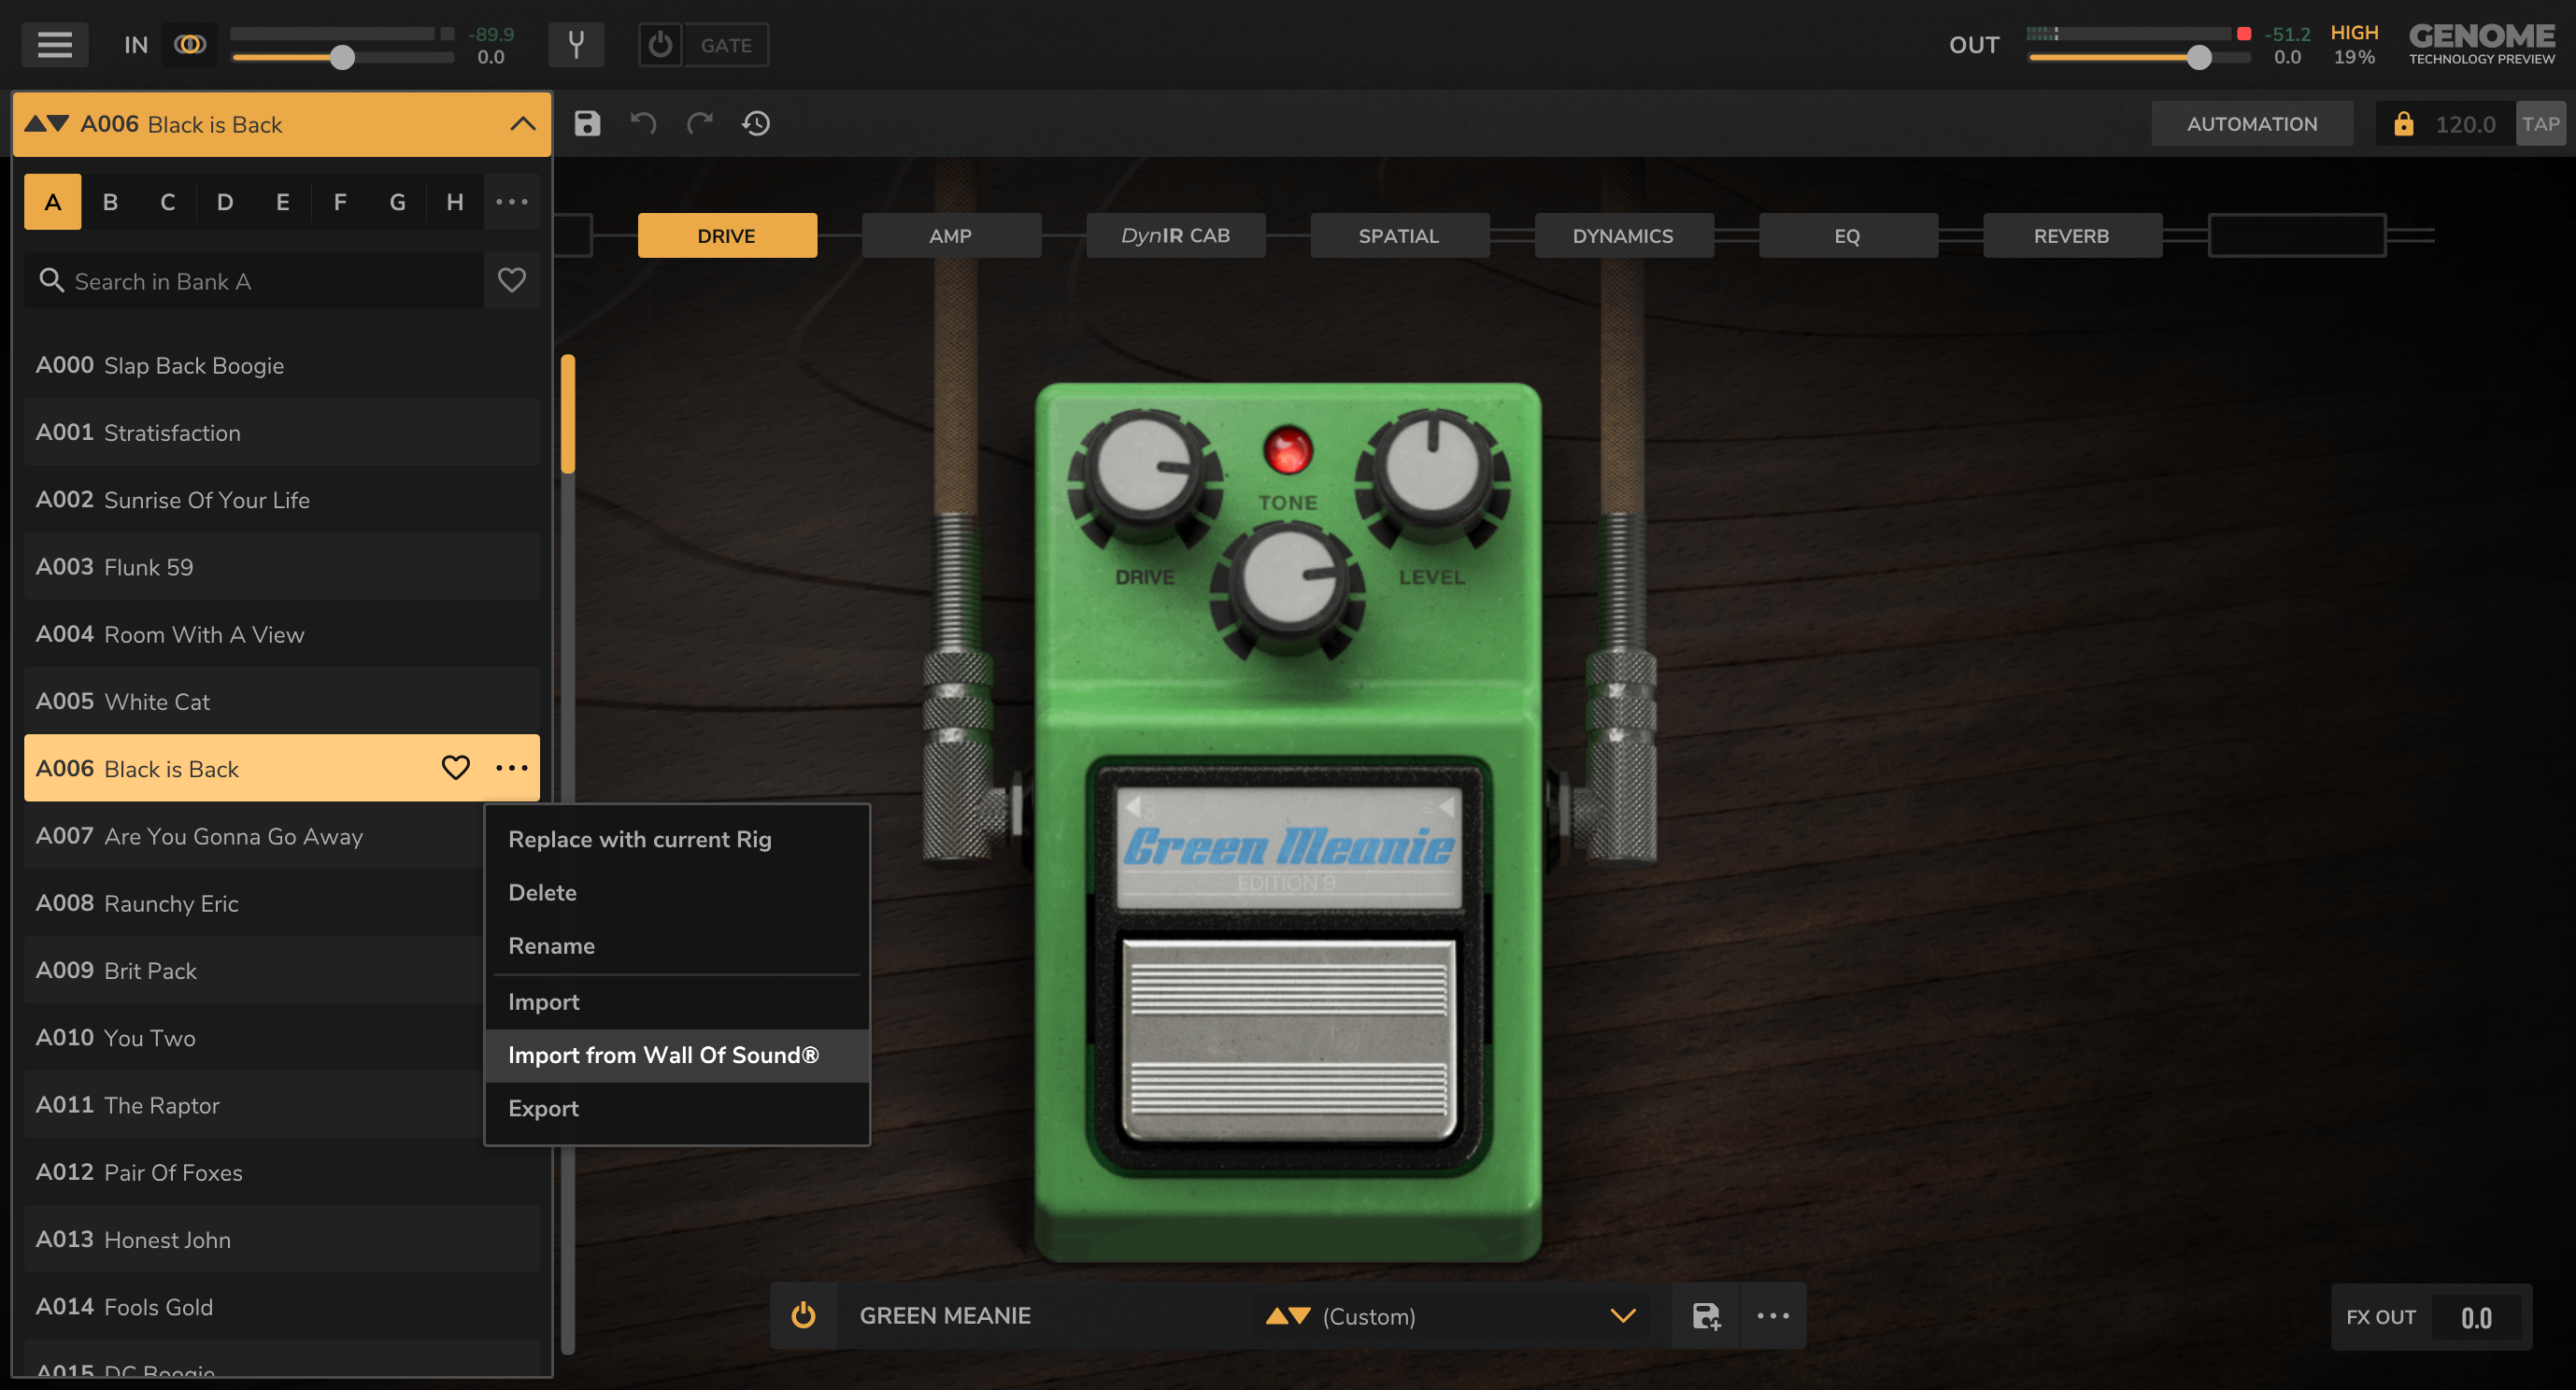Load preset A005 White Cat

click(282, 701)
